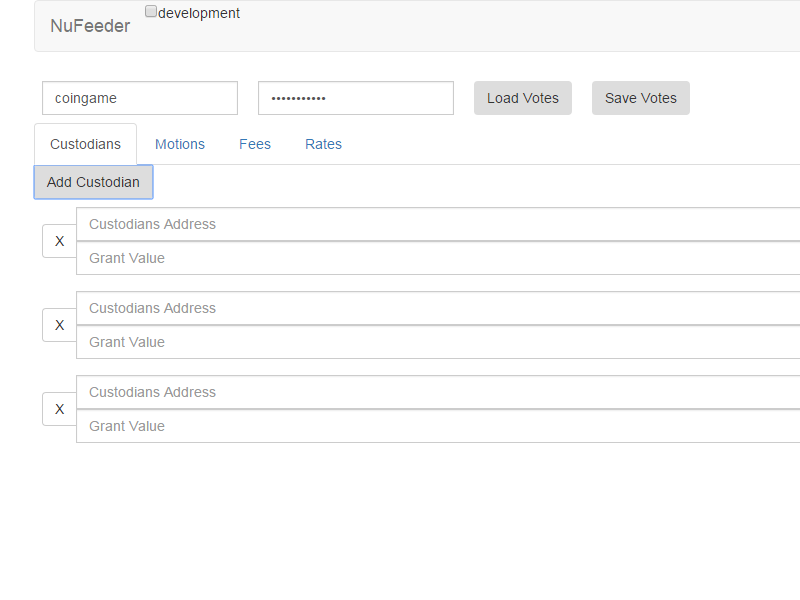Image resolution: width=800 pixels, height=600 pixels.
Task: Remove the third custodian with its X button
Action: (x=60, y=409)
